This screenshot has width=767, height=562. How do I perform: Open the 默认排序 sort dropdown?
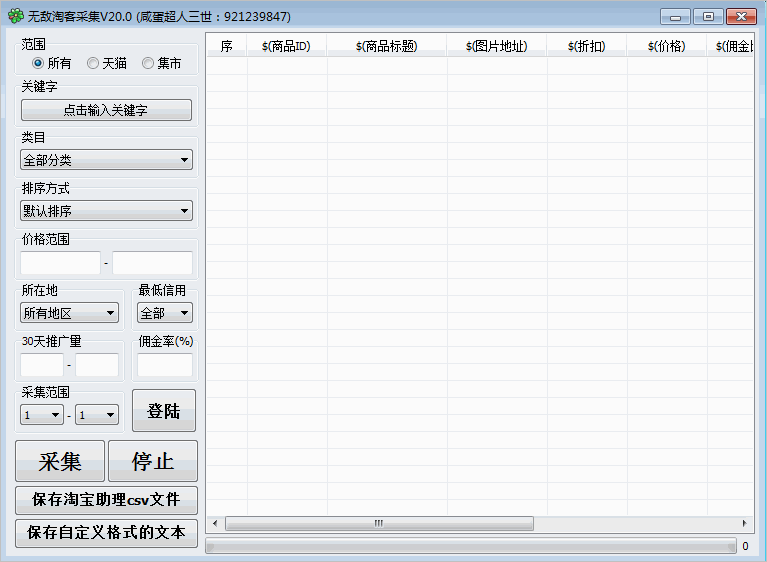[106, 211]
